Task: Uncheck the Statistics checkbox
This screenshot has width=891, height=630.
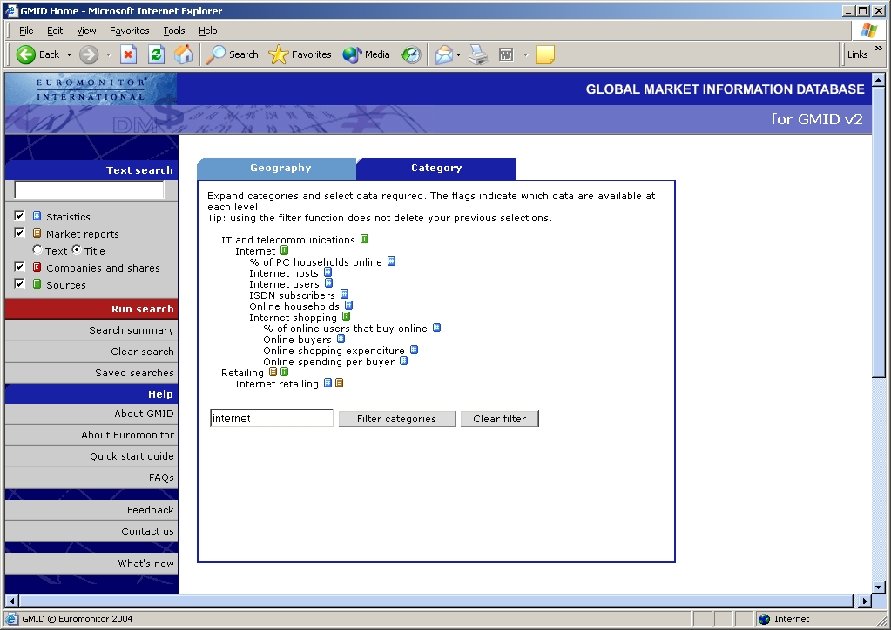Action: tap(19, 216)
